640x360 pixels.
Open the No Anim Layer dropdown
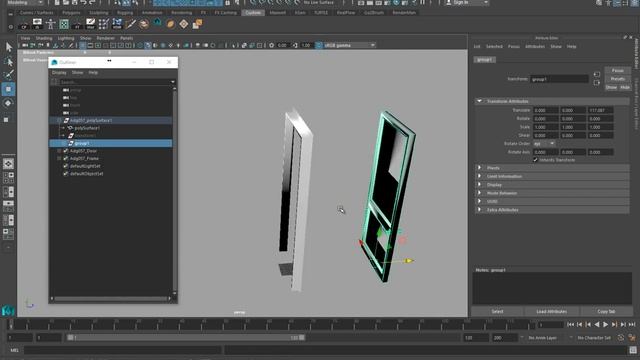[542, 338]
